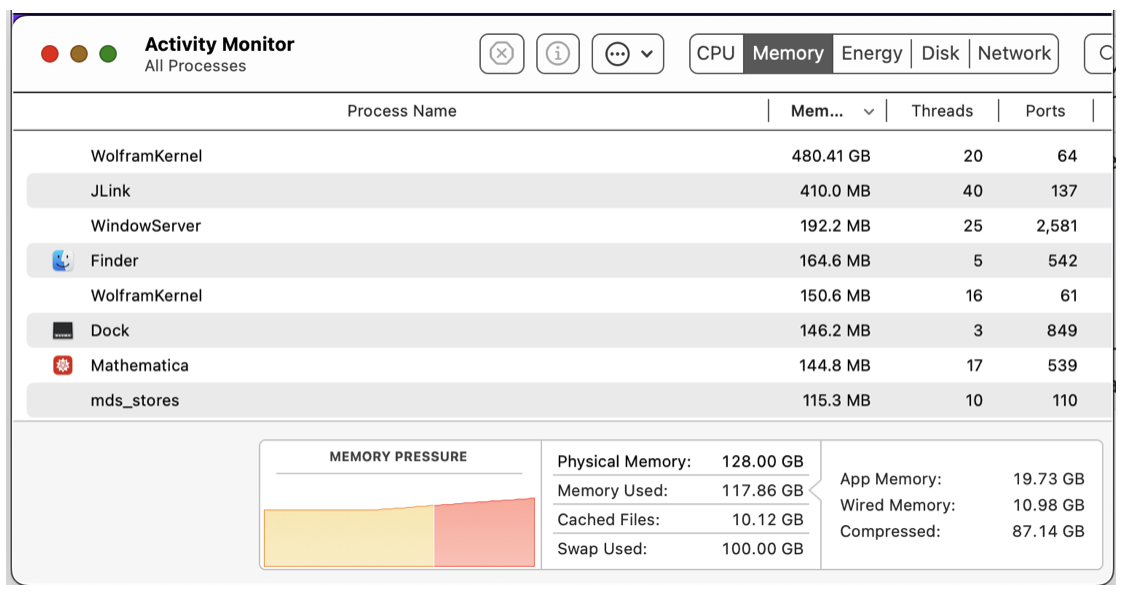Click the search field in the toolbar
Viewport: 1124px width, 600px height.
[1099, 54]
